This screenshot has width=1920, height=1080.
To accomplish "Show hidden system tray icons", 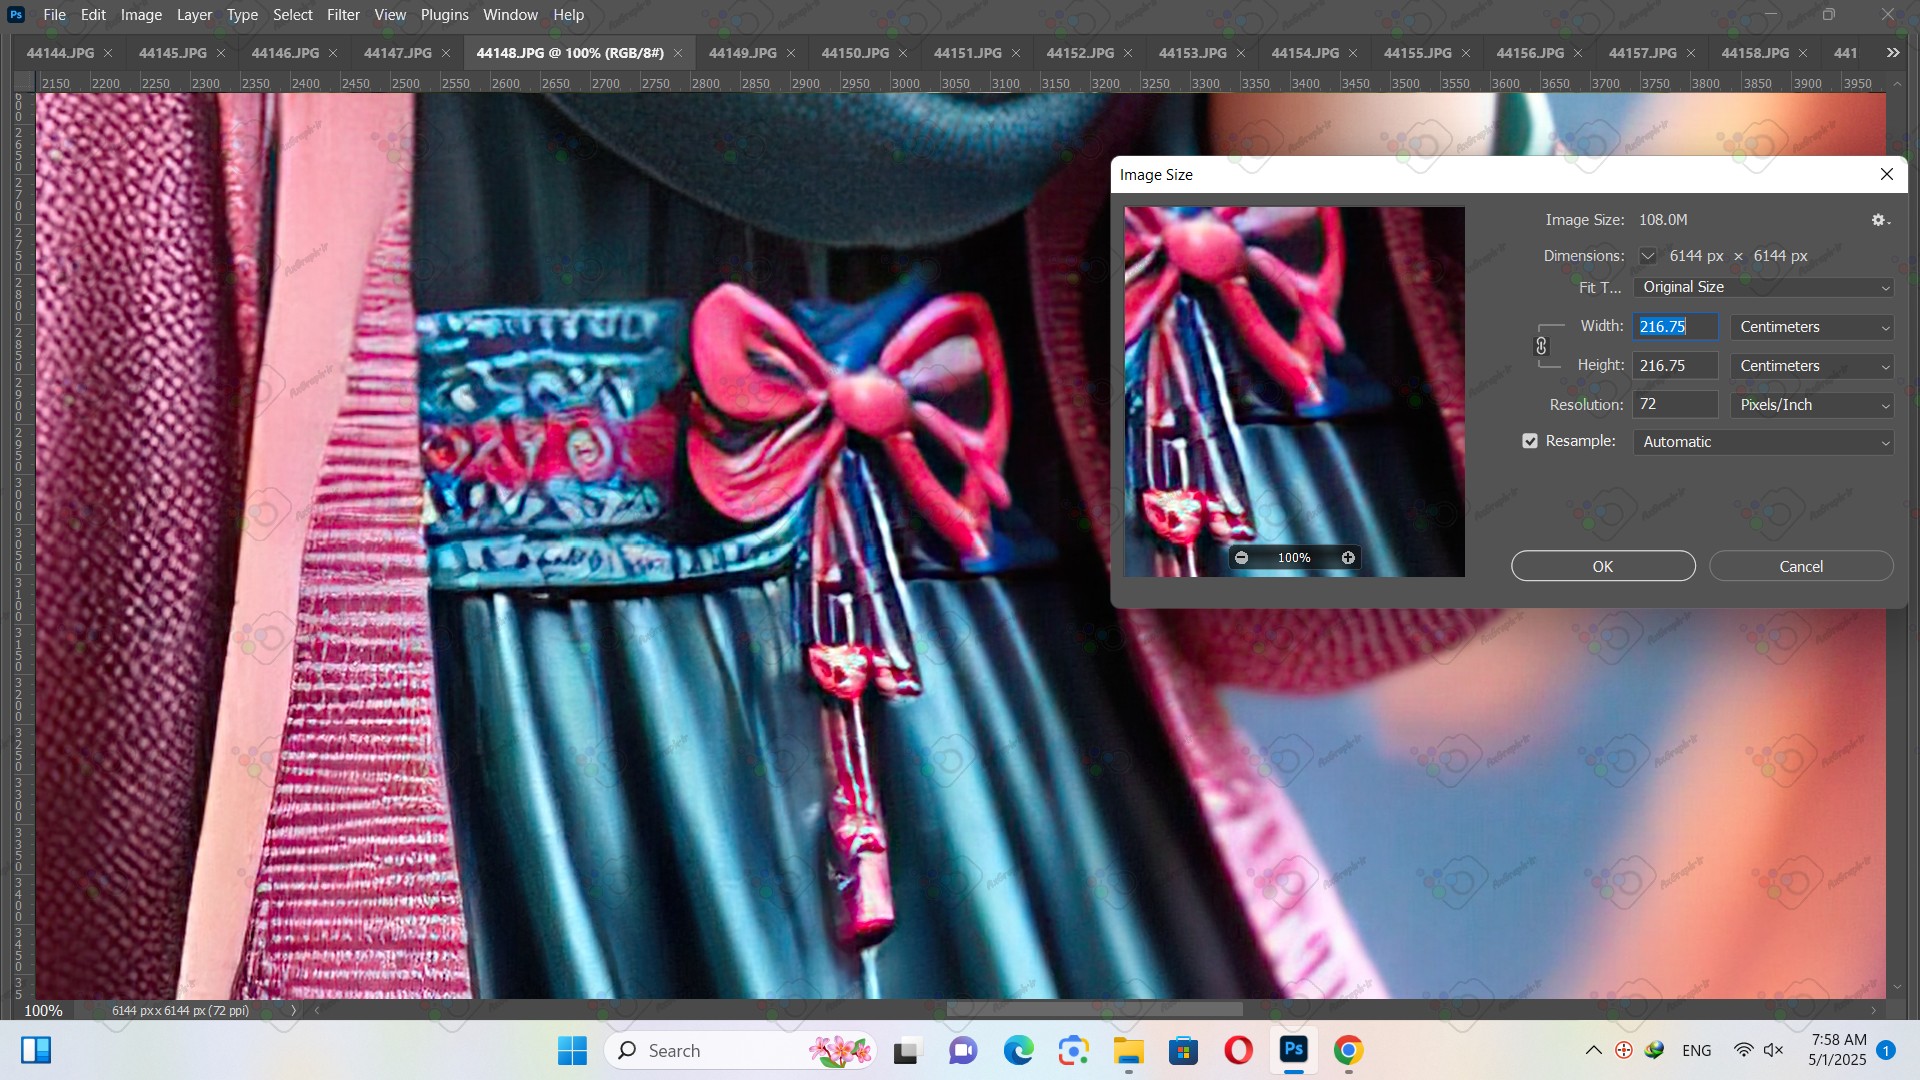I will pyautogui.click(x=1594, y=1050).
